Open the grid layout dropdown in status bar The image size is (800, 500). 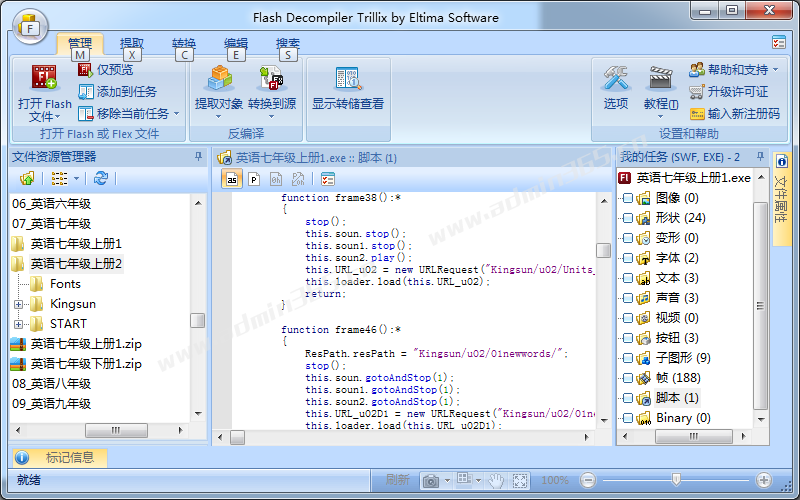click(x=478, y=481)
